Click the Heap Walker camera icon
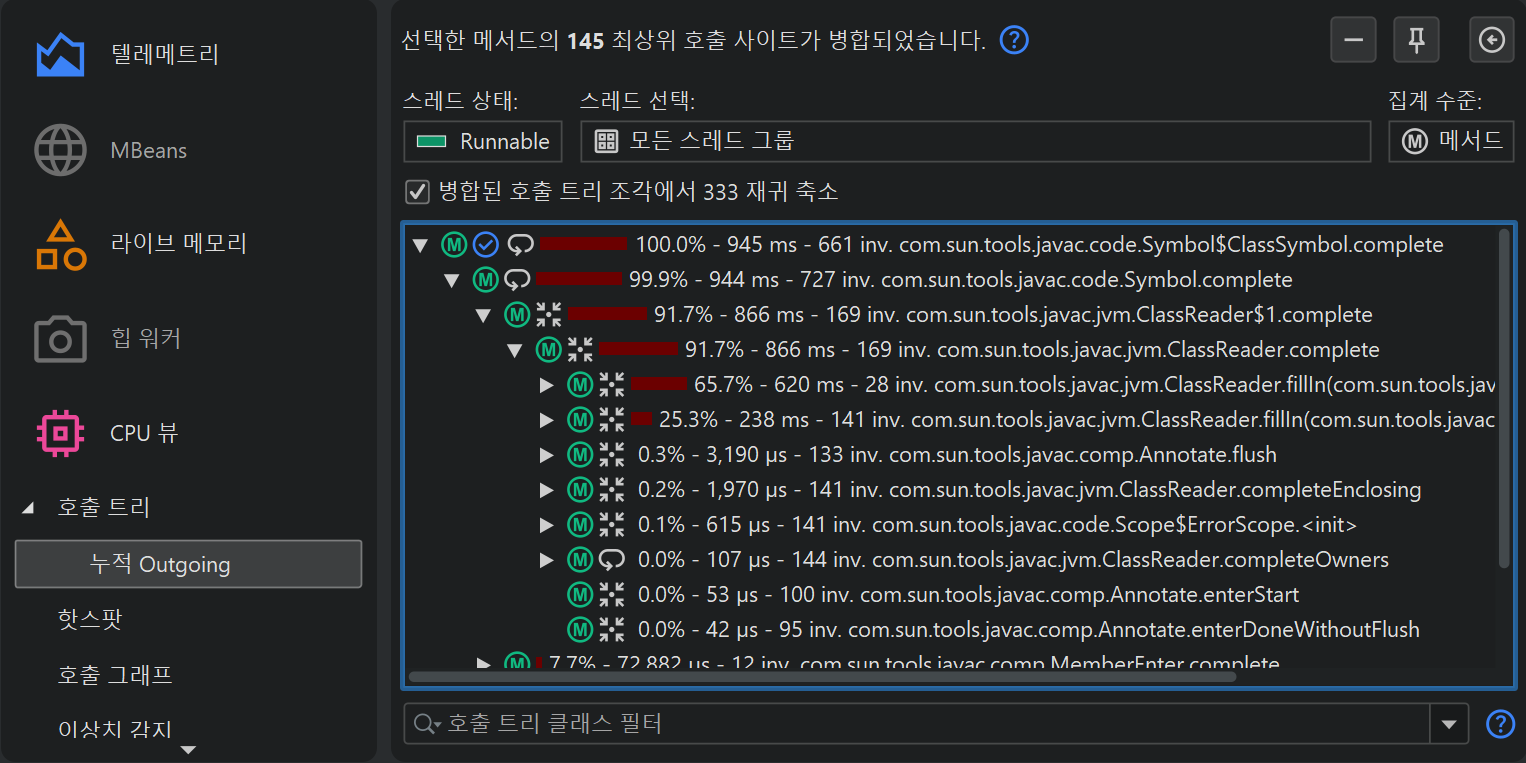The height and width of the screenshot is (763, 1526). coord(60,340)
